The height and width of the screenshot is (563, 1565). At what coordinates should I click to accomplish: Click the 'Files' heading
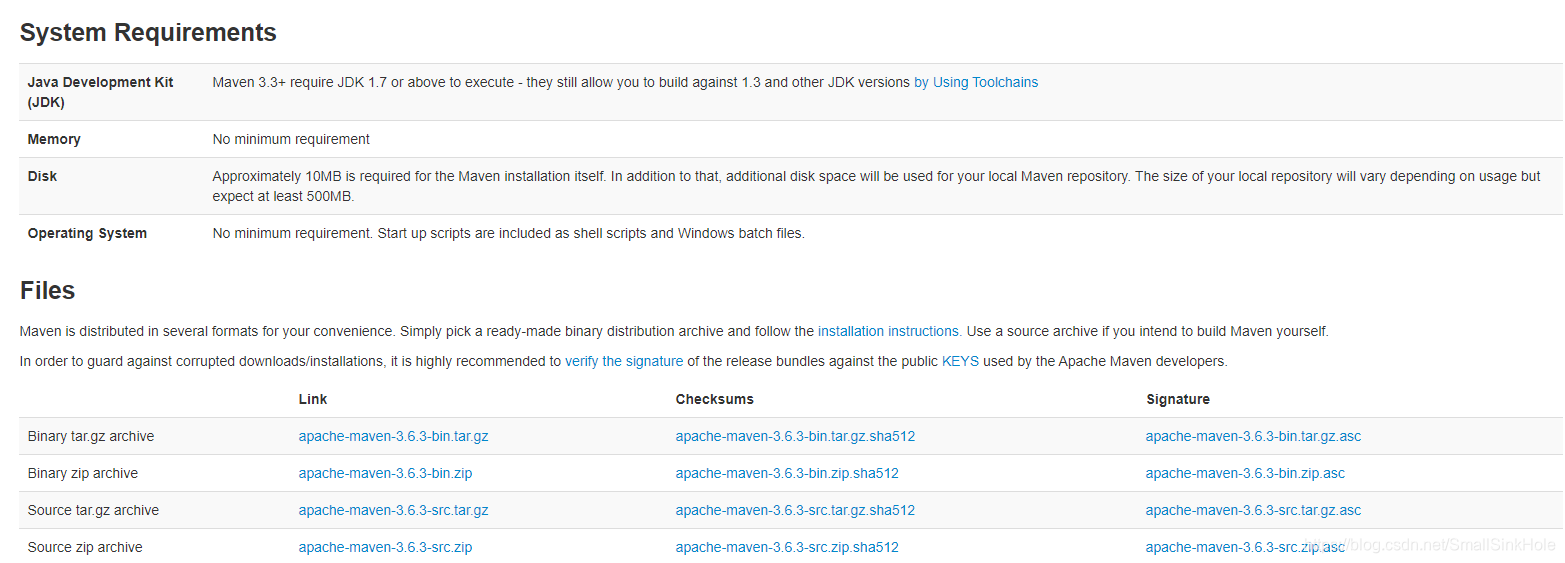click(47, 291)
